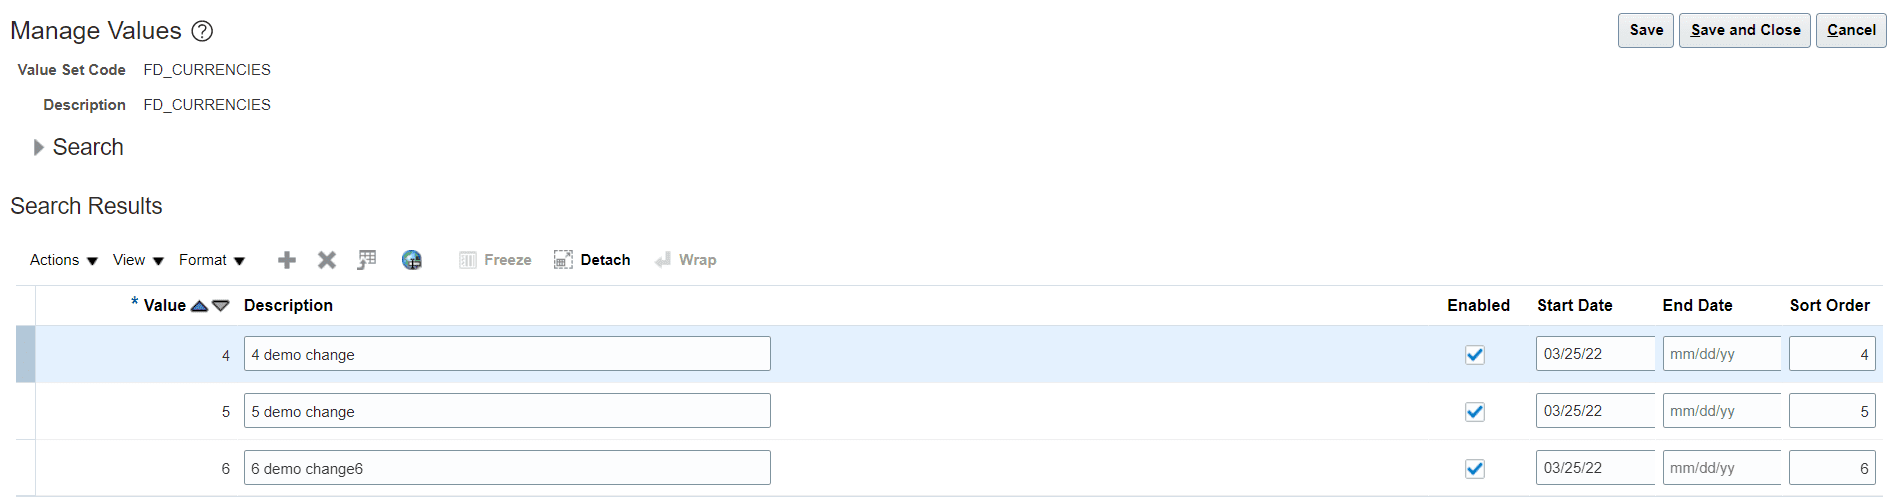1897x497 pixels.
Task: Click the Save button
Action: (x=1646, y=30)
